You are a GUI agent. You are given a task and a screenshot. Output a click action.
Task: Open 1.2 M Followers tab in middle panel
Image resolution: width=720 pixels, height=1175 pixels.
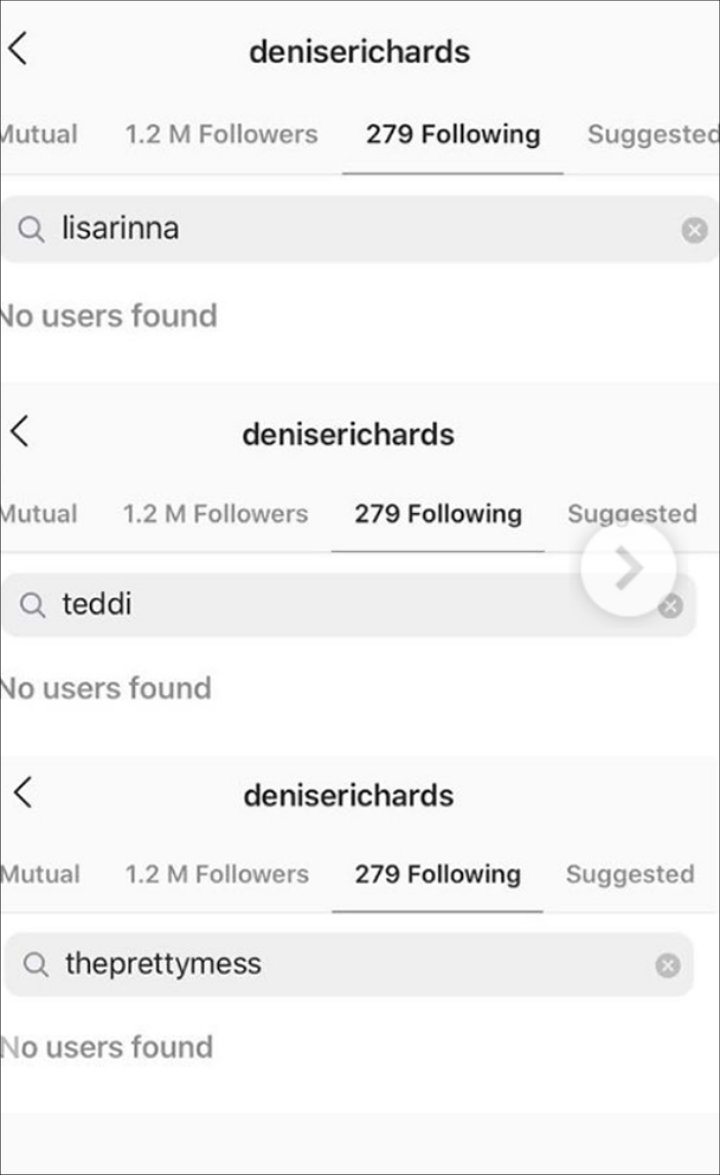click(216, 513)
